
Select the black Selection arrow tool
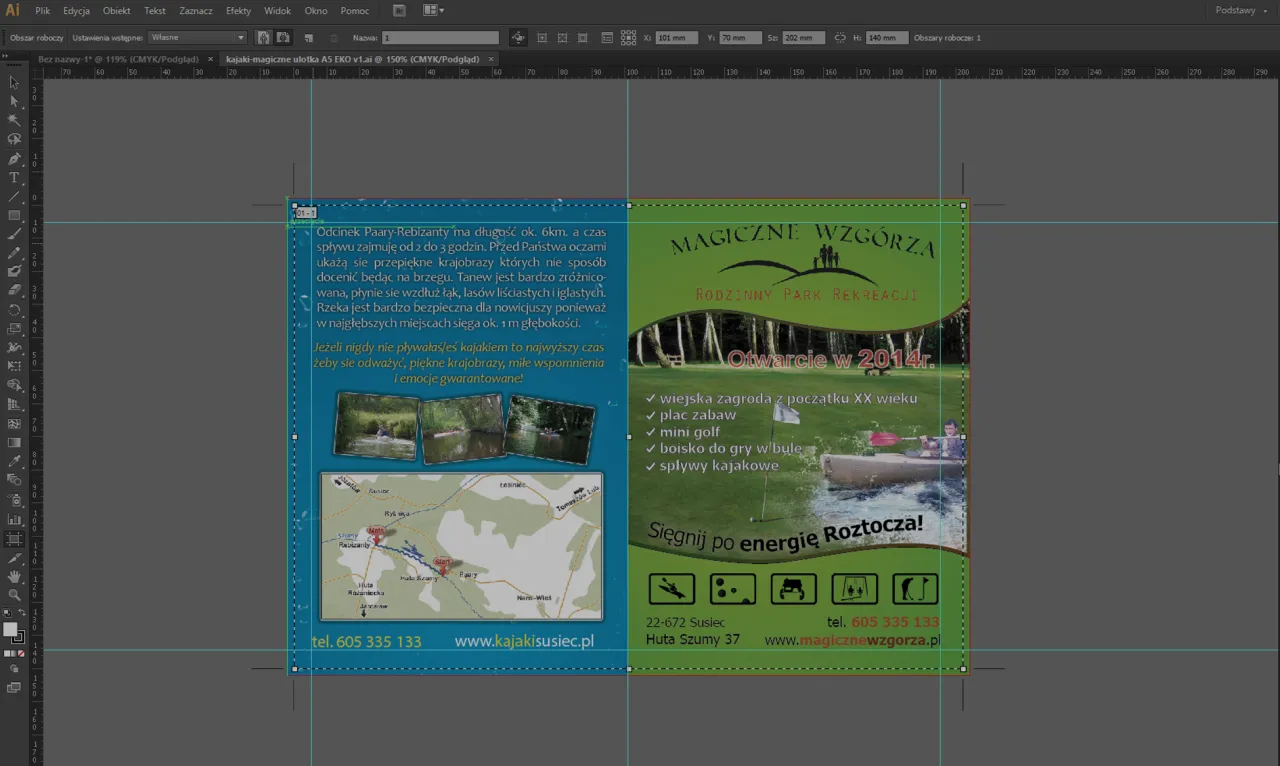coord(14,83)
